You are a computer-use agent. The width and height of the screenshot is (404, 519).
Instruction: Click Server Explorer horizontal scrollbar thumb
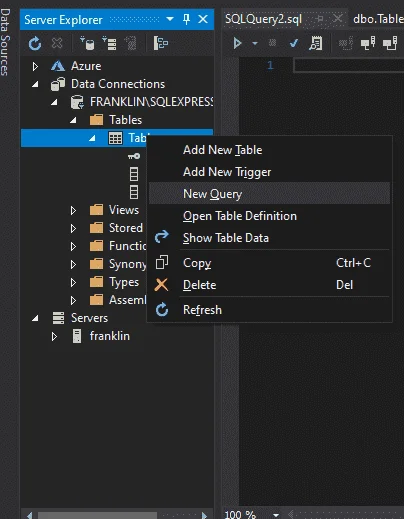(x=97, y=516)
